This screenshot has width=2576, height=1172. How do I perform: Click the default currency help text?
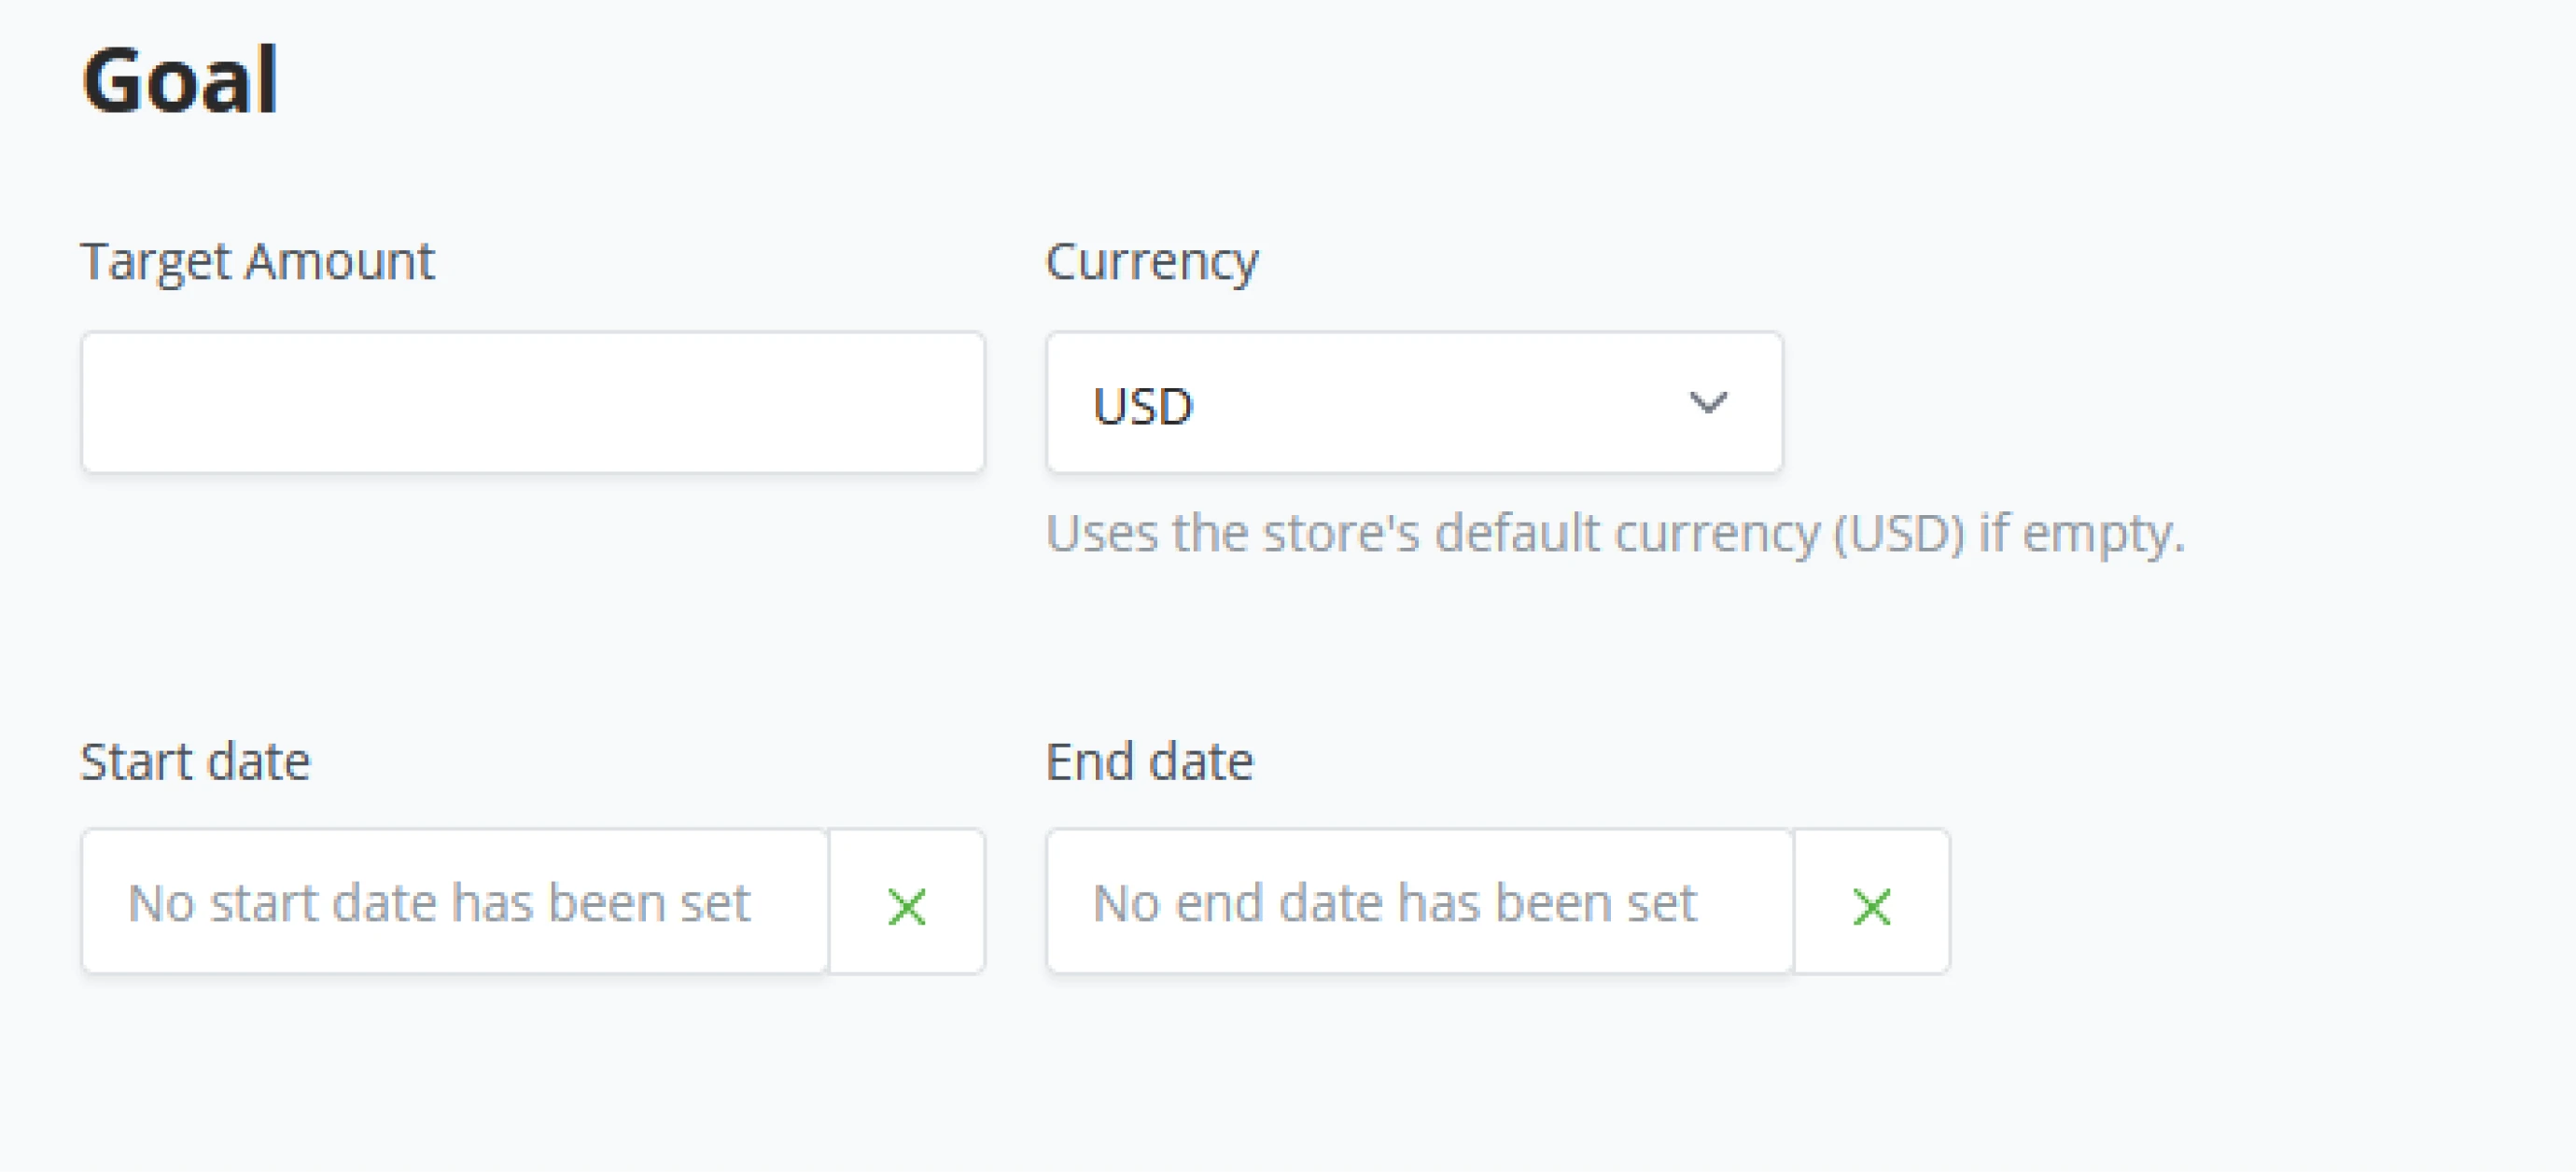point(1614,533)
